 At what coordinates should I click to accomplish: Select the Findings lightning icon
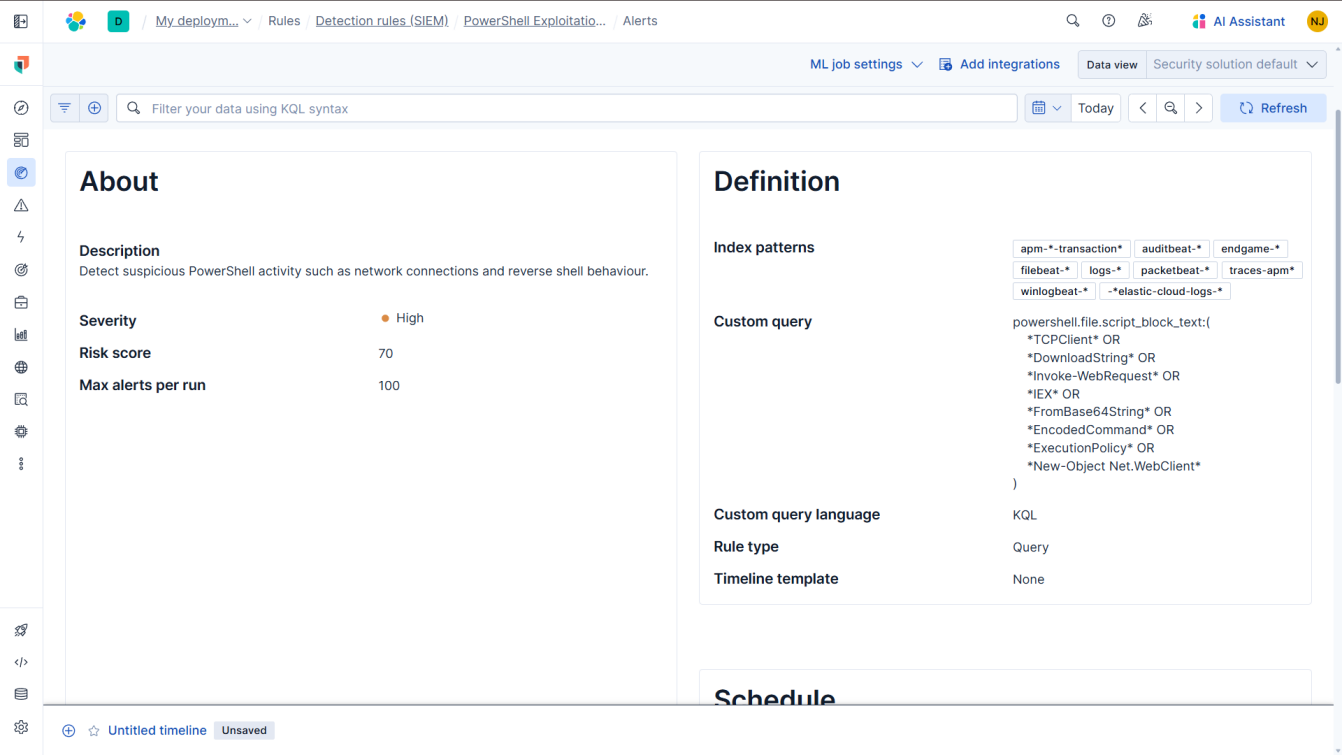pyautogui.click(x=21, y=236)
